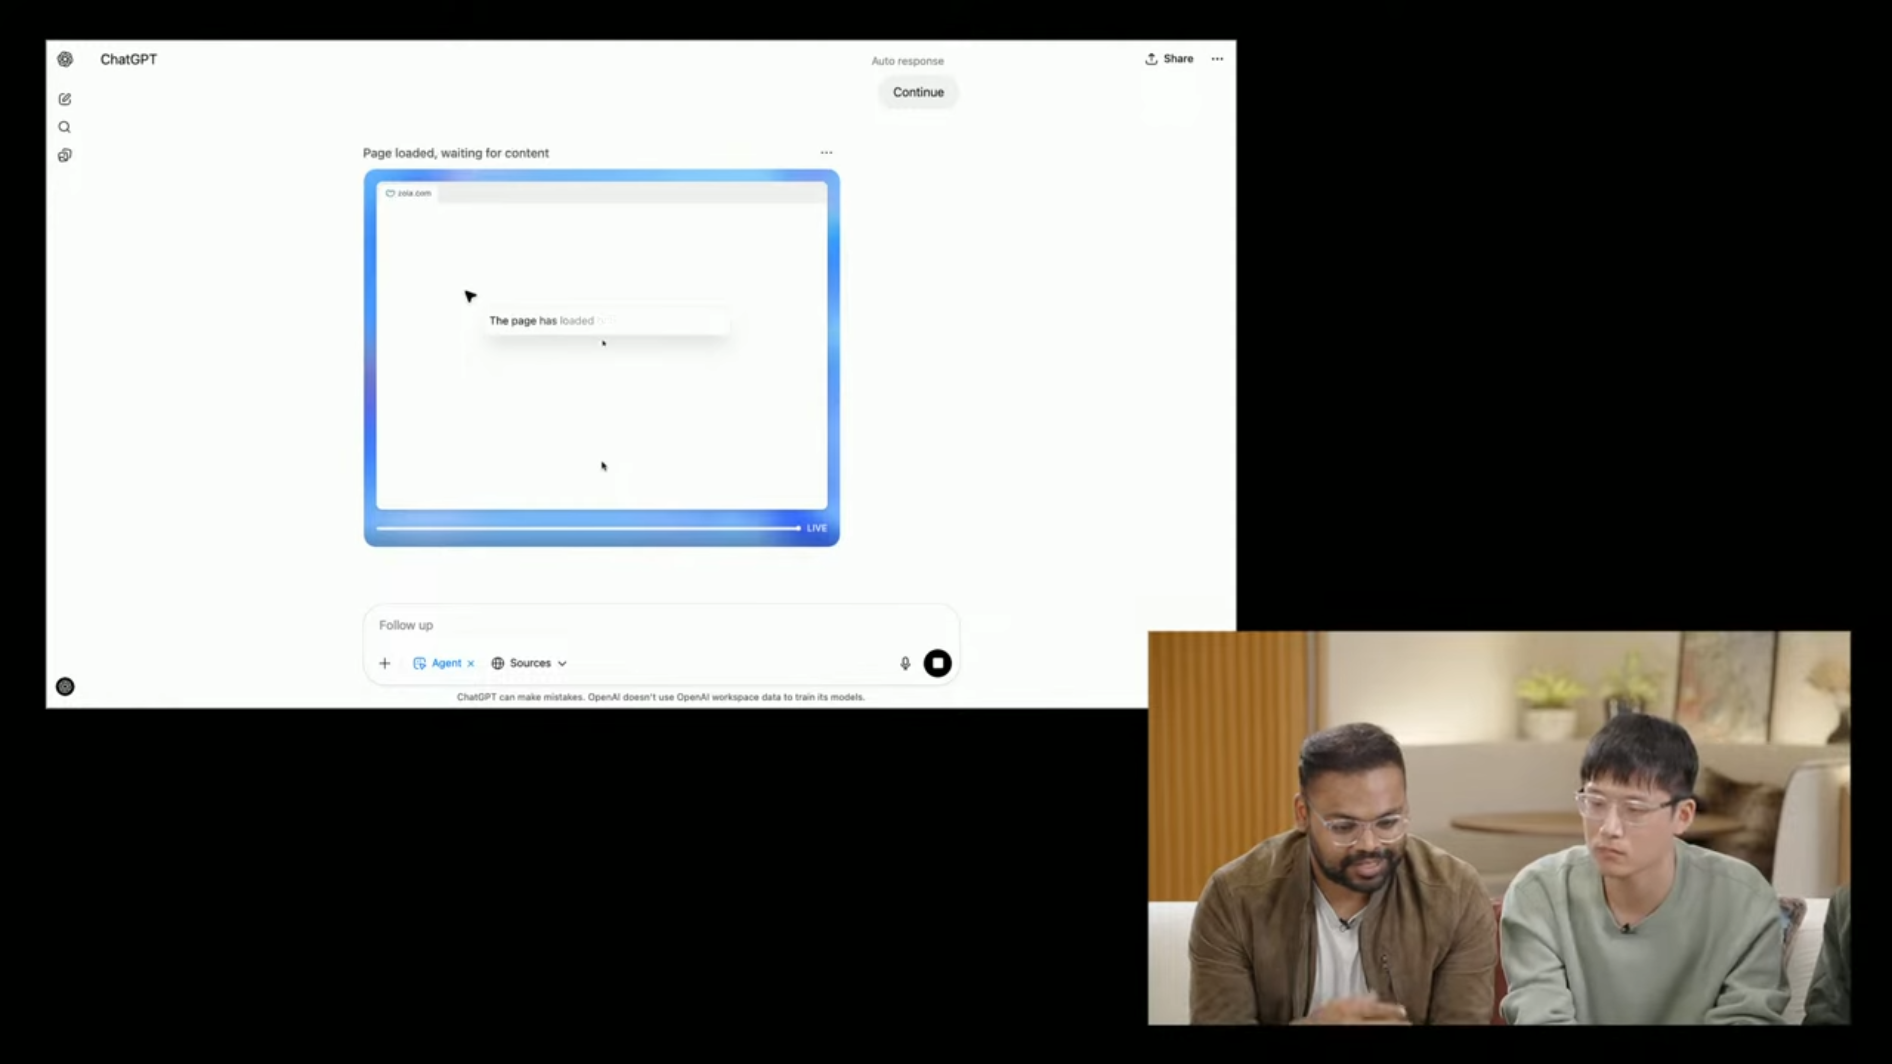Image resolution: width=1892 pixels, height=1064 pixels.
Task: Click the 'Auto response' label
Action: click(x=907, y=61)
